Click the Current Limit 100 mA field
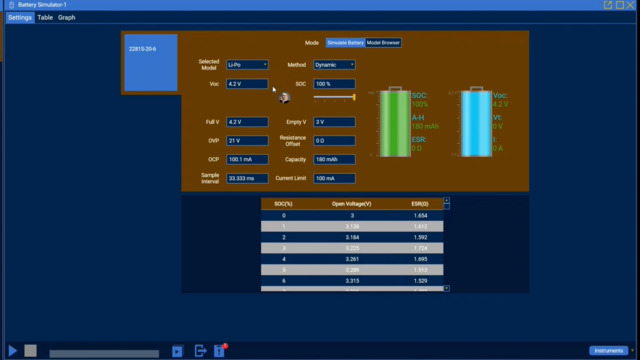This screenshot has width=640, height=360. pos(334,178)
